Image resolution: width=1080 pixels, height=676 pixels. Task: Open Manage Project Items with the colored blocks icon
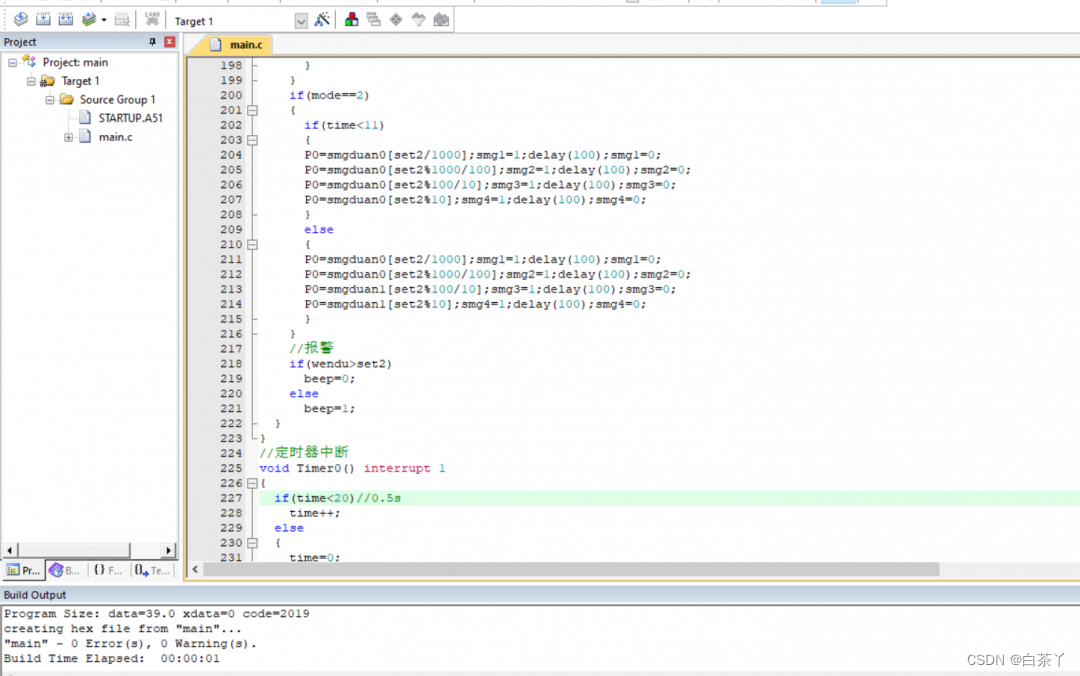point(352,20)
